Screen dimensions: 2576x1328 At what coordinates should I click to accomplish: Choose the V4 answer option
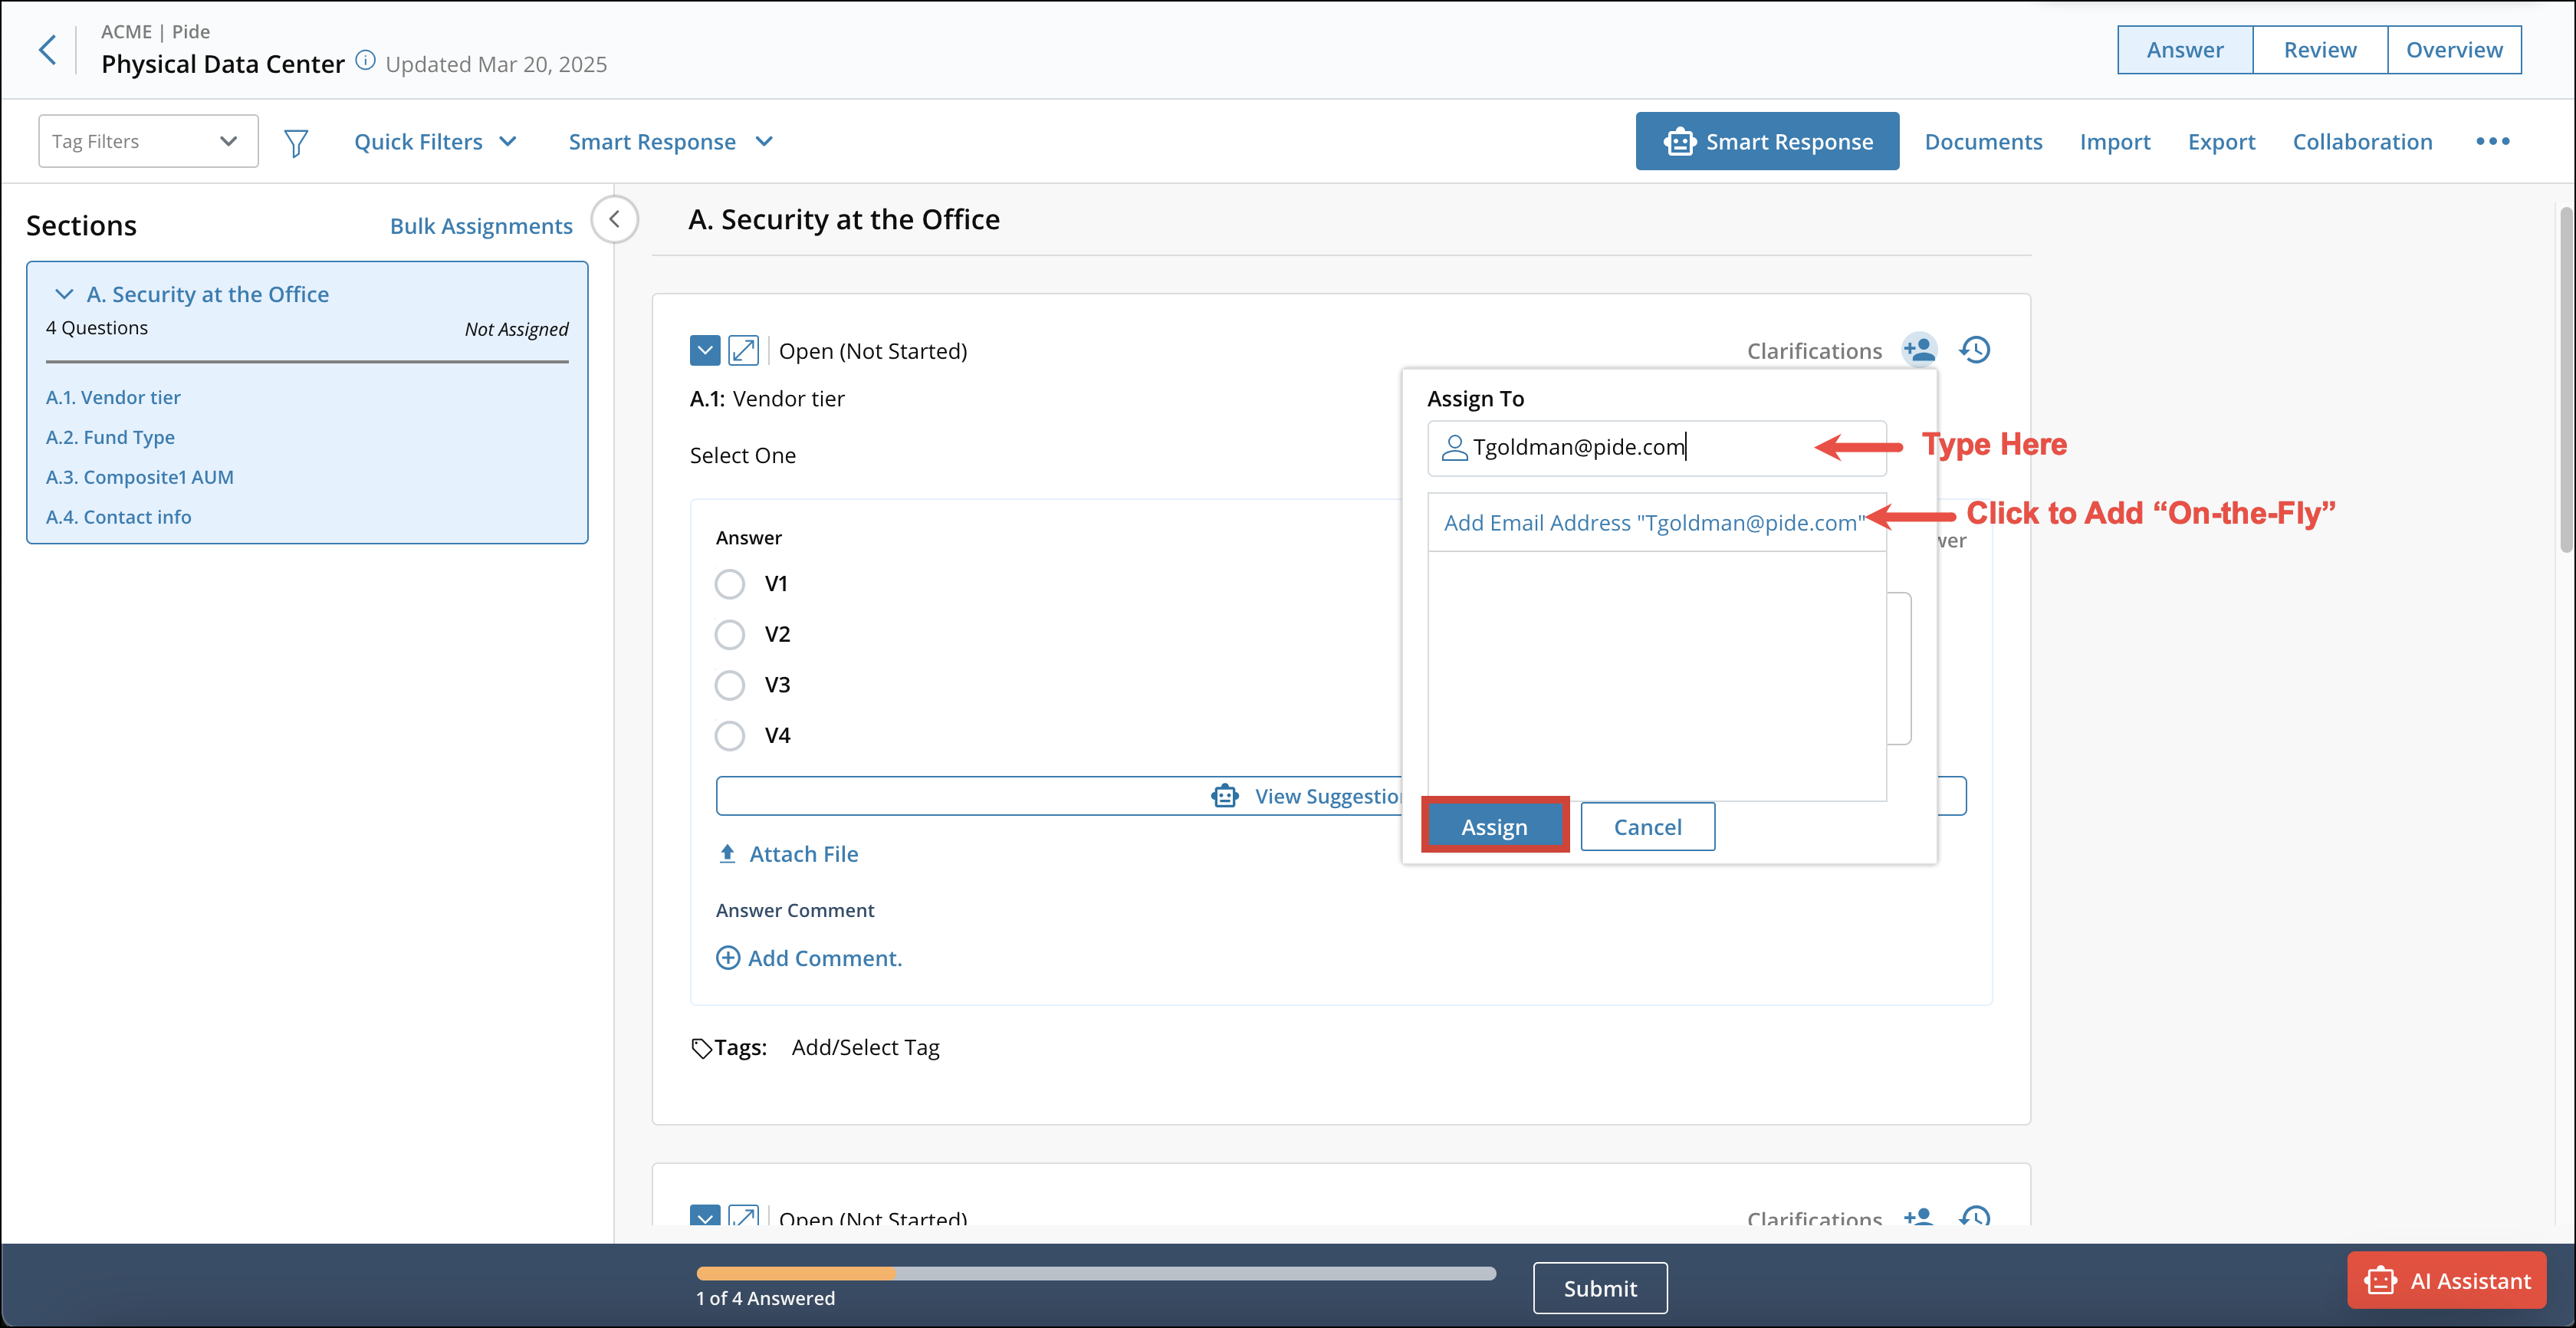pyautogui.click(x=730, y=736)
